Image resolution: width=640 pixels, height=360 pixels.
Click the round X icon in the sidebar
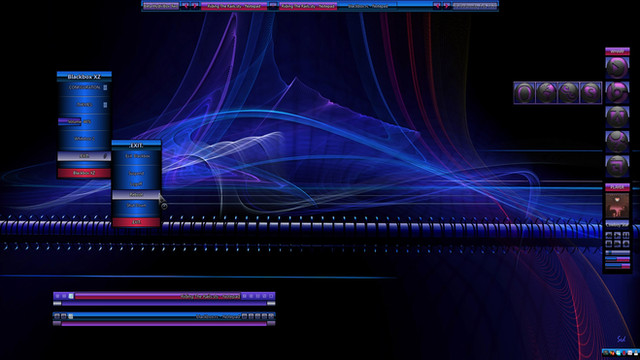(x=617, y=141)
